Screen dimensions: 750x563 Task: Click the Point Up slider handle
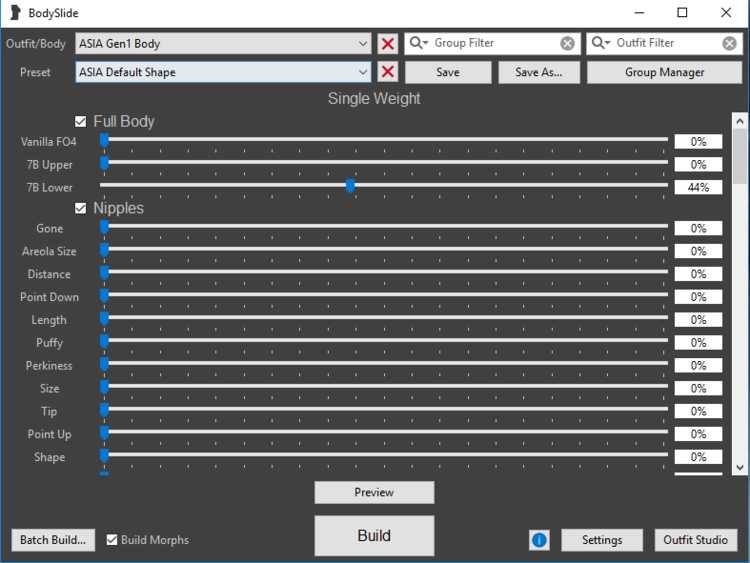pyautogui.click(x=104, y=433)
